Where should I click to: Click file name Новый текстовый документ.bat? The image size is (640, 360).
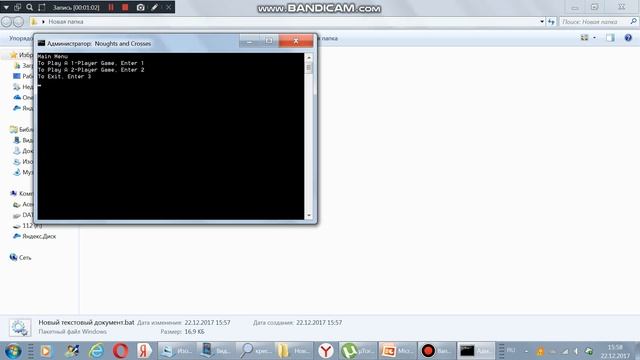pos(86,322)
